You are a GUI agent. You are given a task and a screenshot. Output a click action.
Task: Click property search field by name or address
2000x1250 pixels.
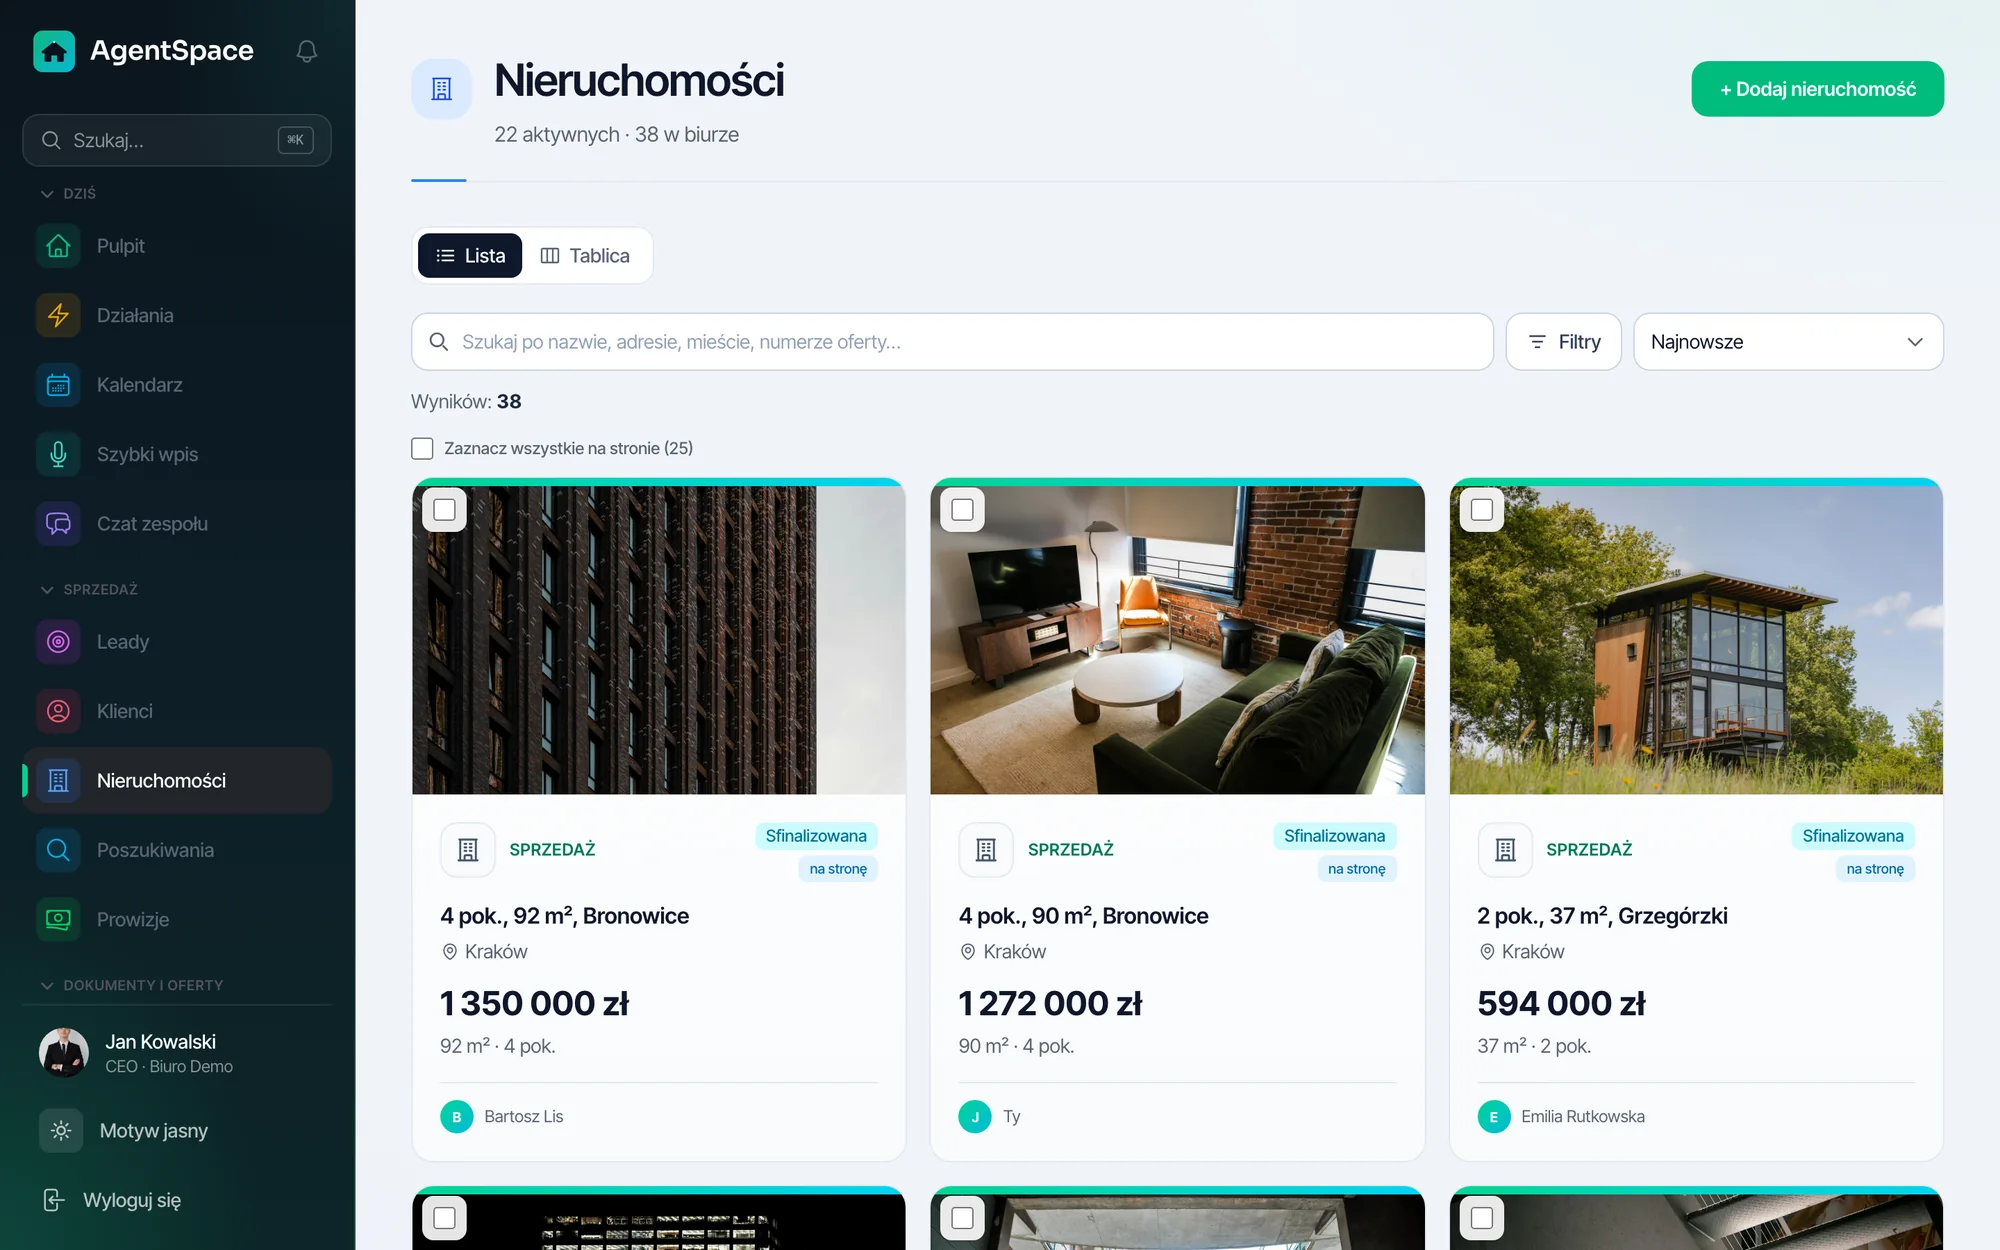click(x=952, y=342)
